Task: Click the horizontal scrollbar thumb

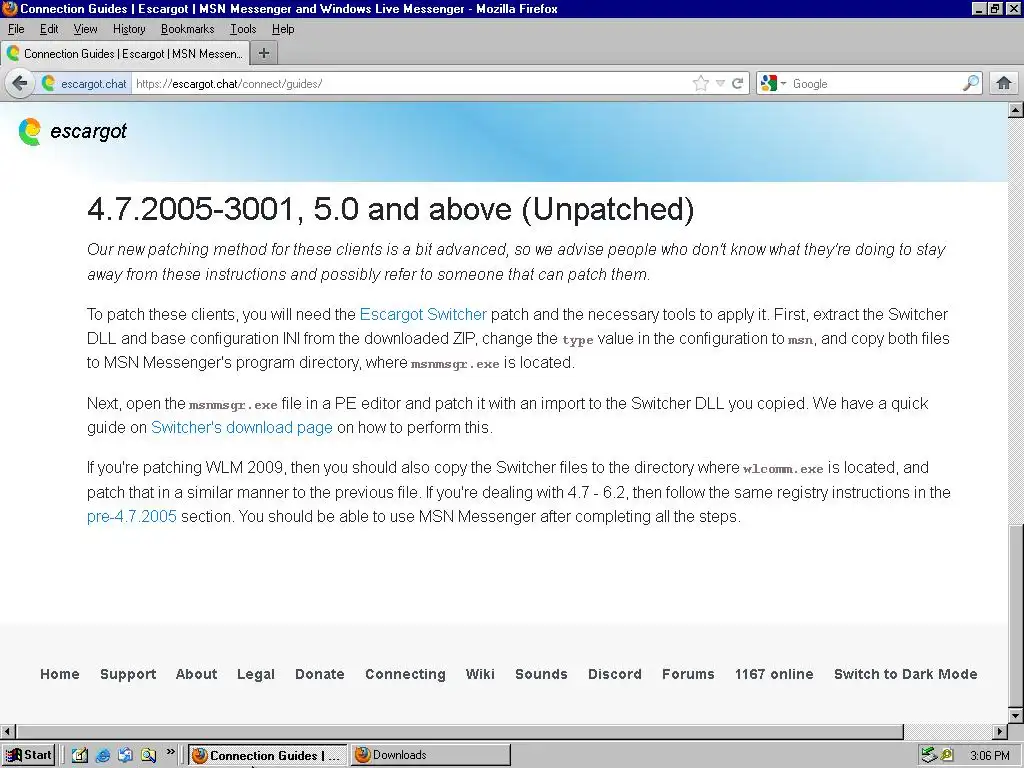Action: point(459,731)
